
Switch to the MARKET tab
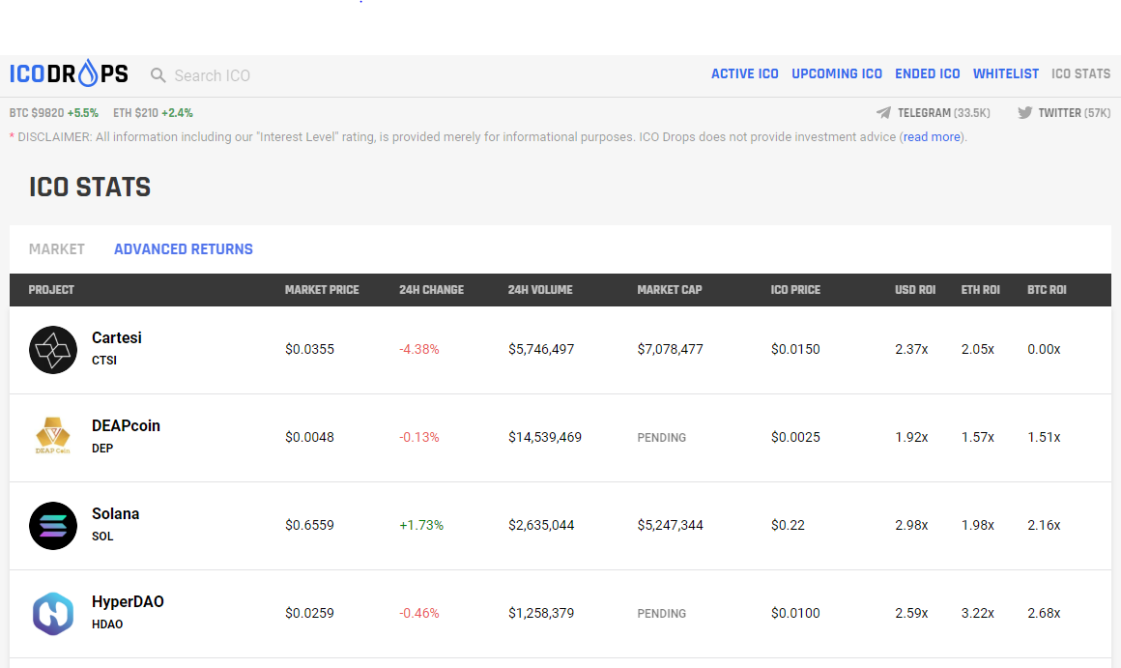tap(56, 248)
